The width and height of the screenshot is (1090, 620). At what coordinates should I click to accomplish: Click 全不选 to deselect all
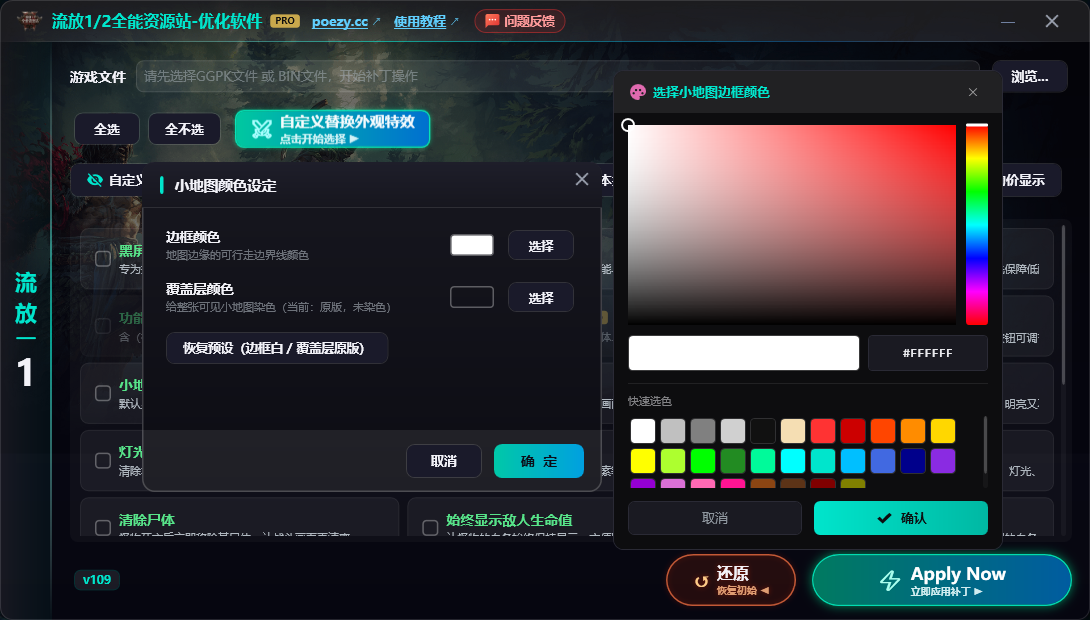click(184, 129)
